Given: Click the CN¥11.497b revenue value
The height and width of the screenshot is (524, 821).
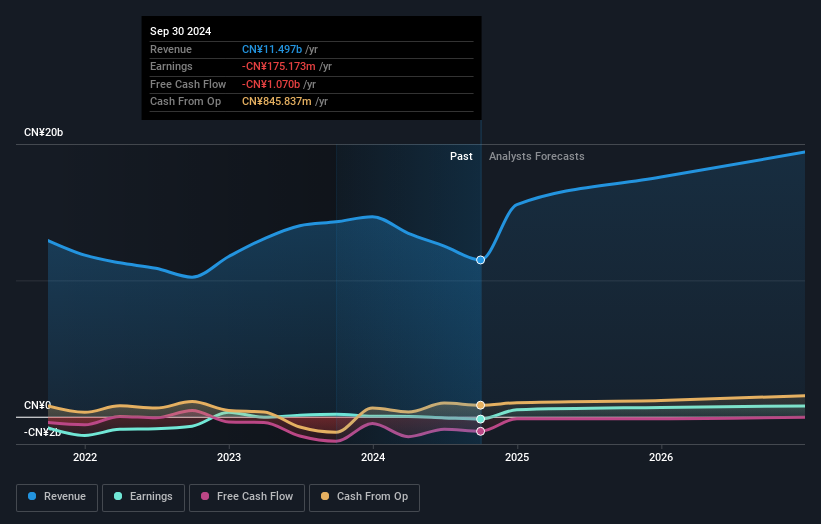Looking at the screenshot, I should click(272, 49).
